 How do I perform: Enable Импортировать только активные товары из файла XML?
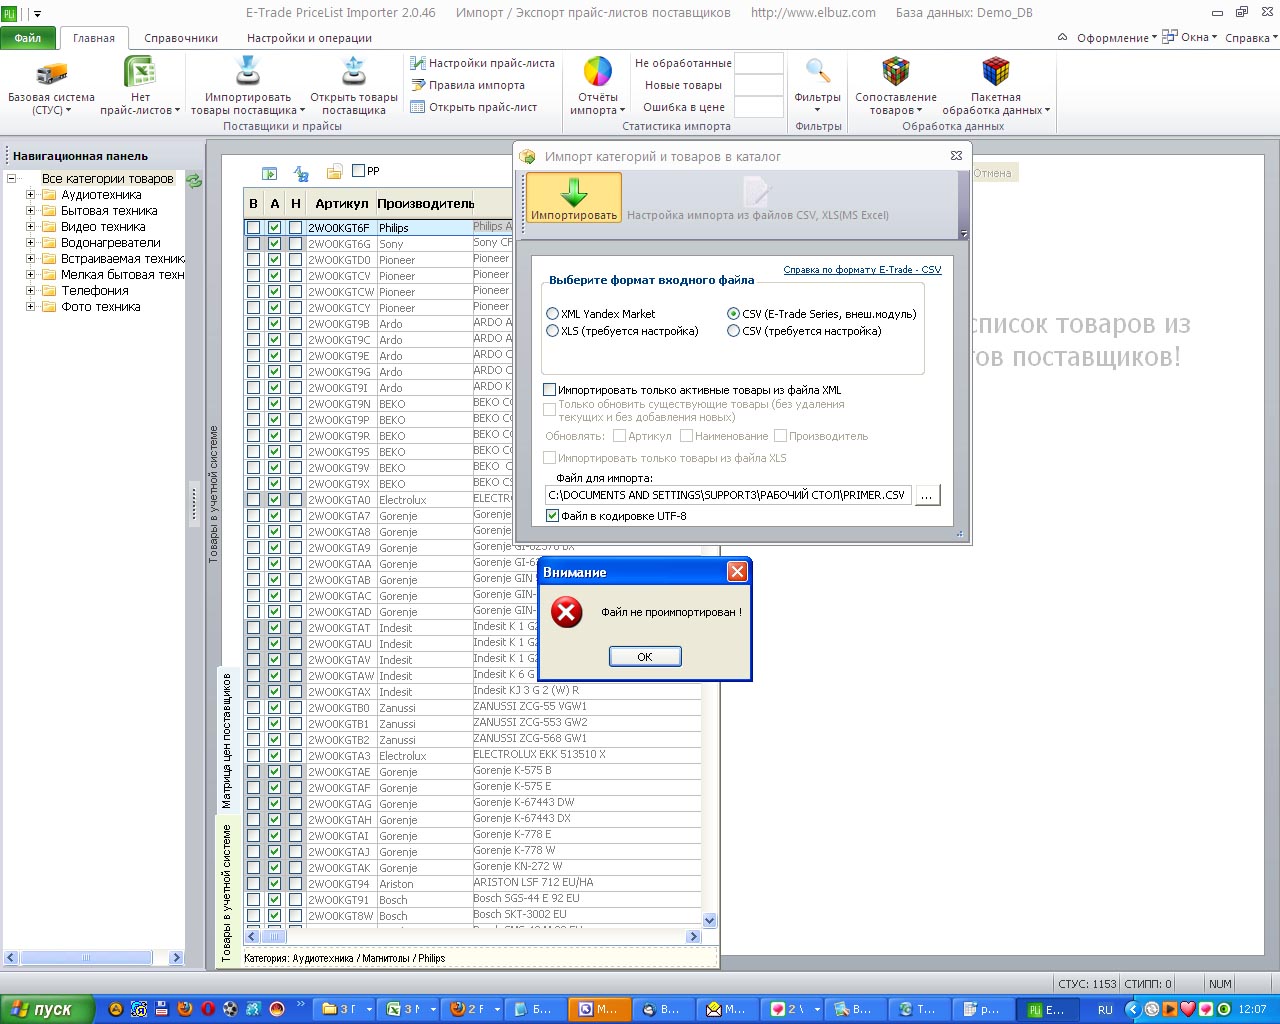pos(549,390)
